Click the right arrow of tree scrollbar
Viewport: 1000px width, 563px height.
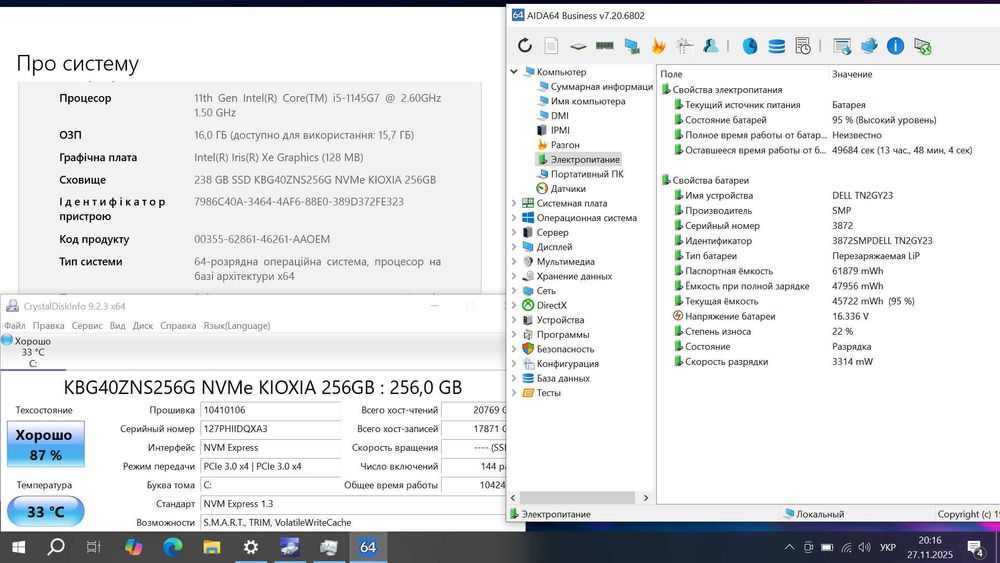coord(645,497)
